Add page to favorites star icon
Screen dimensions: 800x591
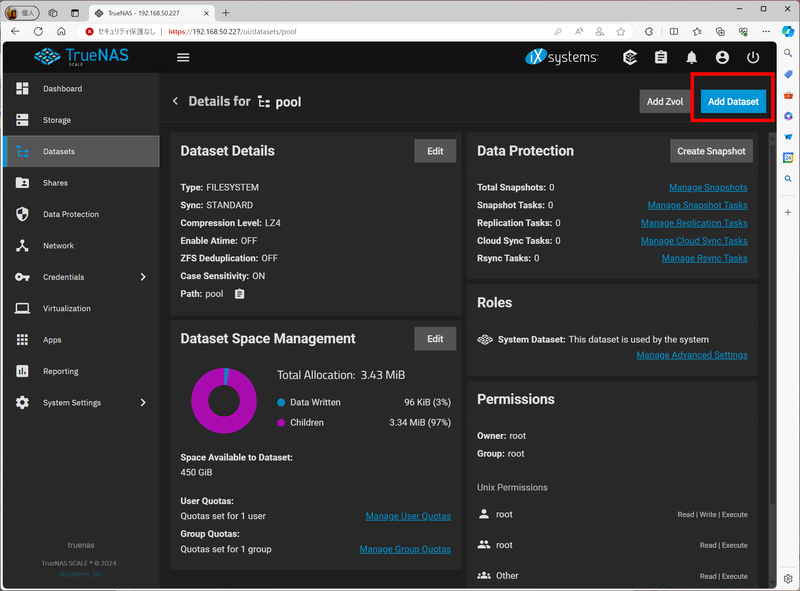pos(621,32)
